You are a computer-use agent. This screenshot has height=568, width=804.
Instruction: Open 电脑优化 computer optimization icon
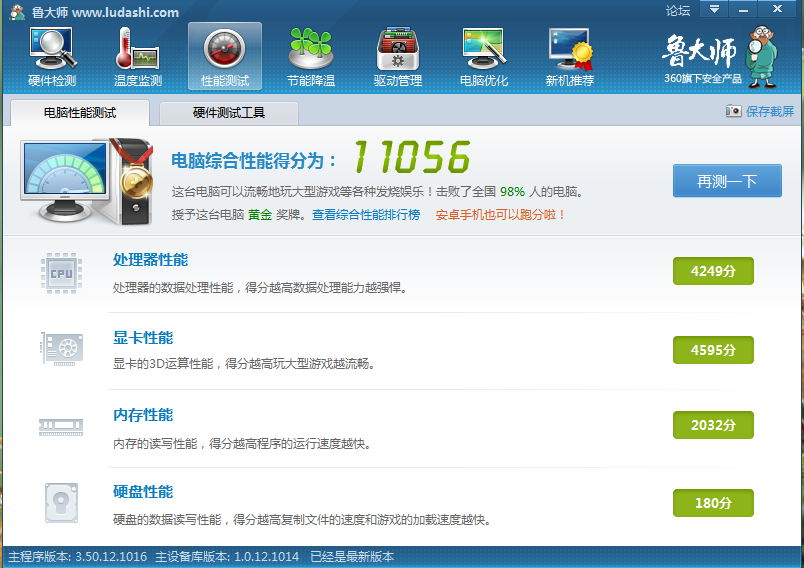484,57
